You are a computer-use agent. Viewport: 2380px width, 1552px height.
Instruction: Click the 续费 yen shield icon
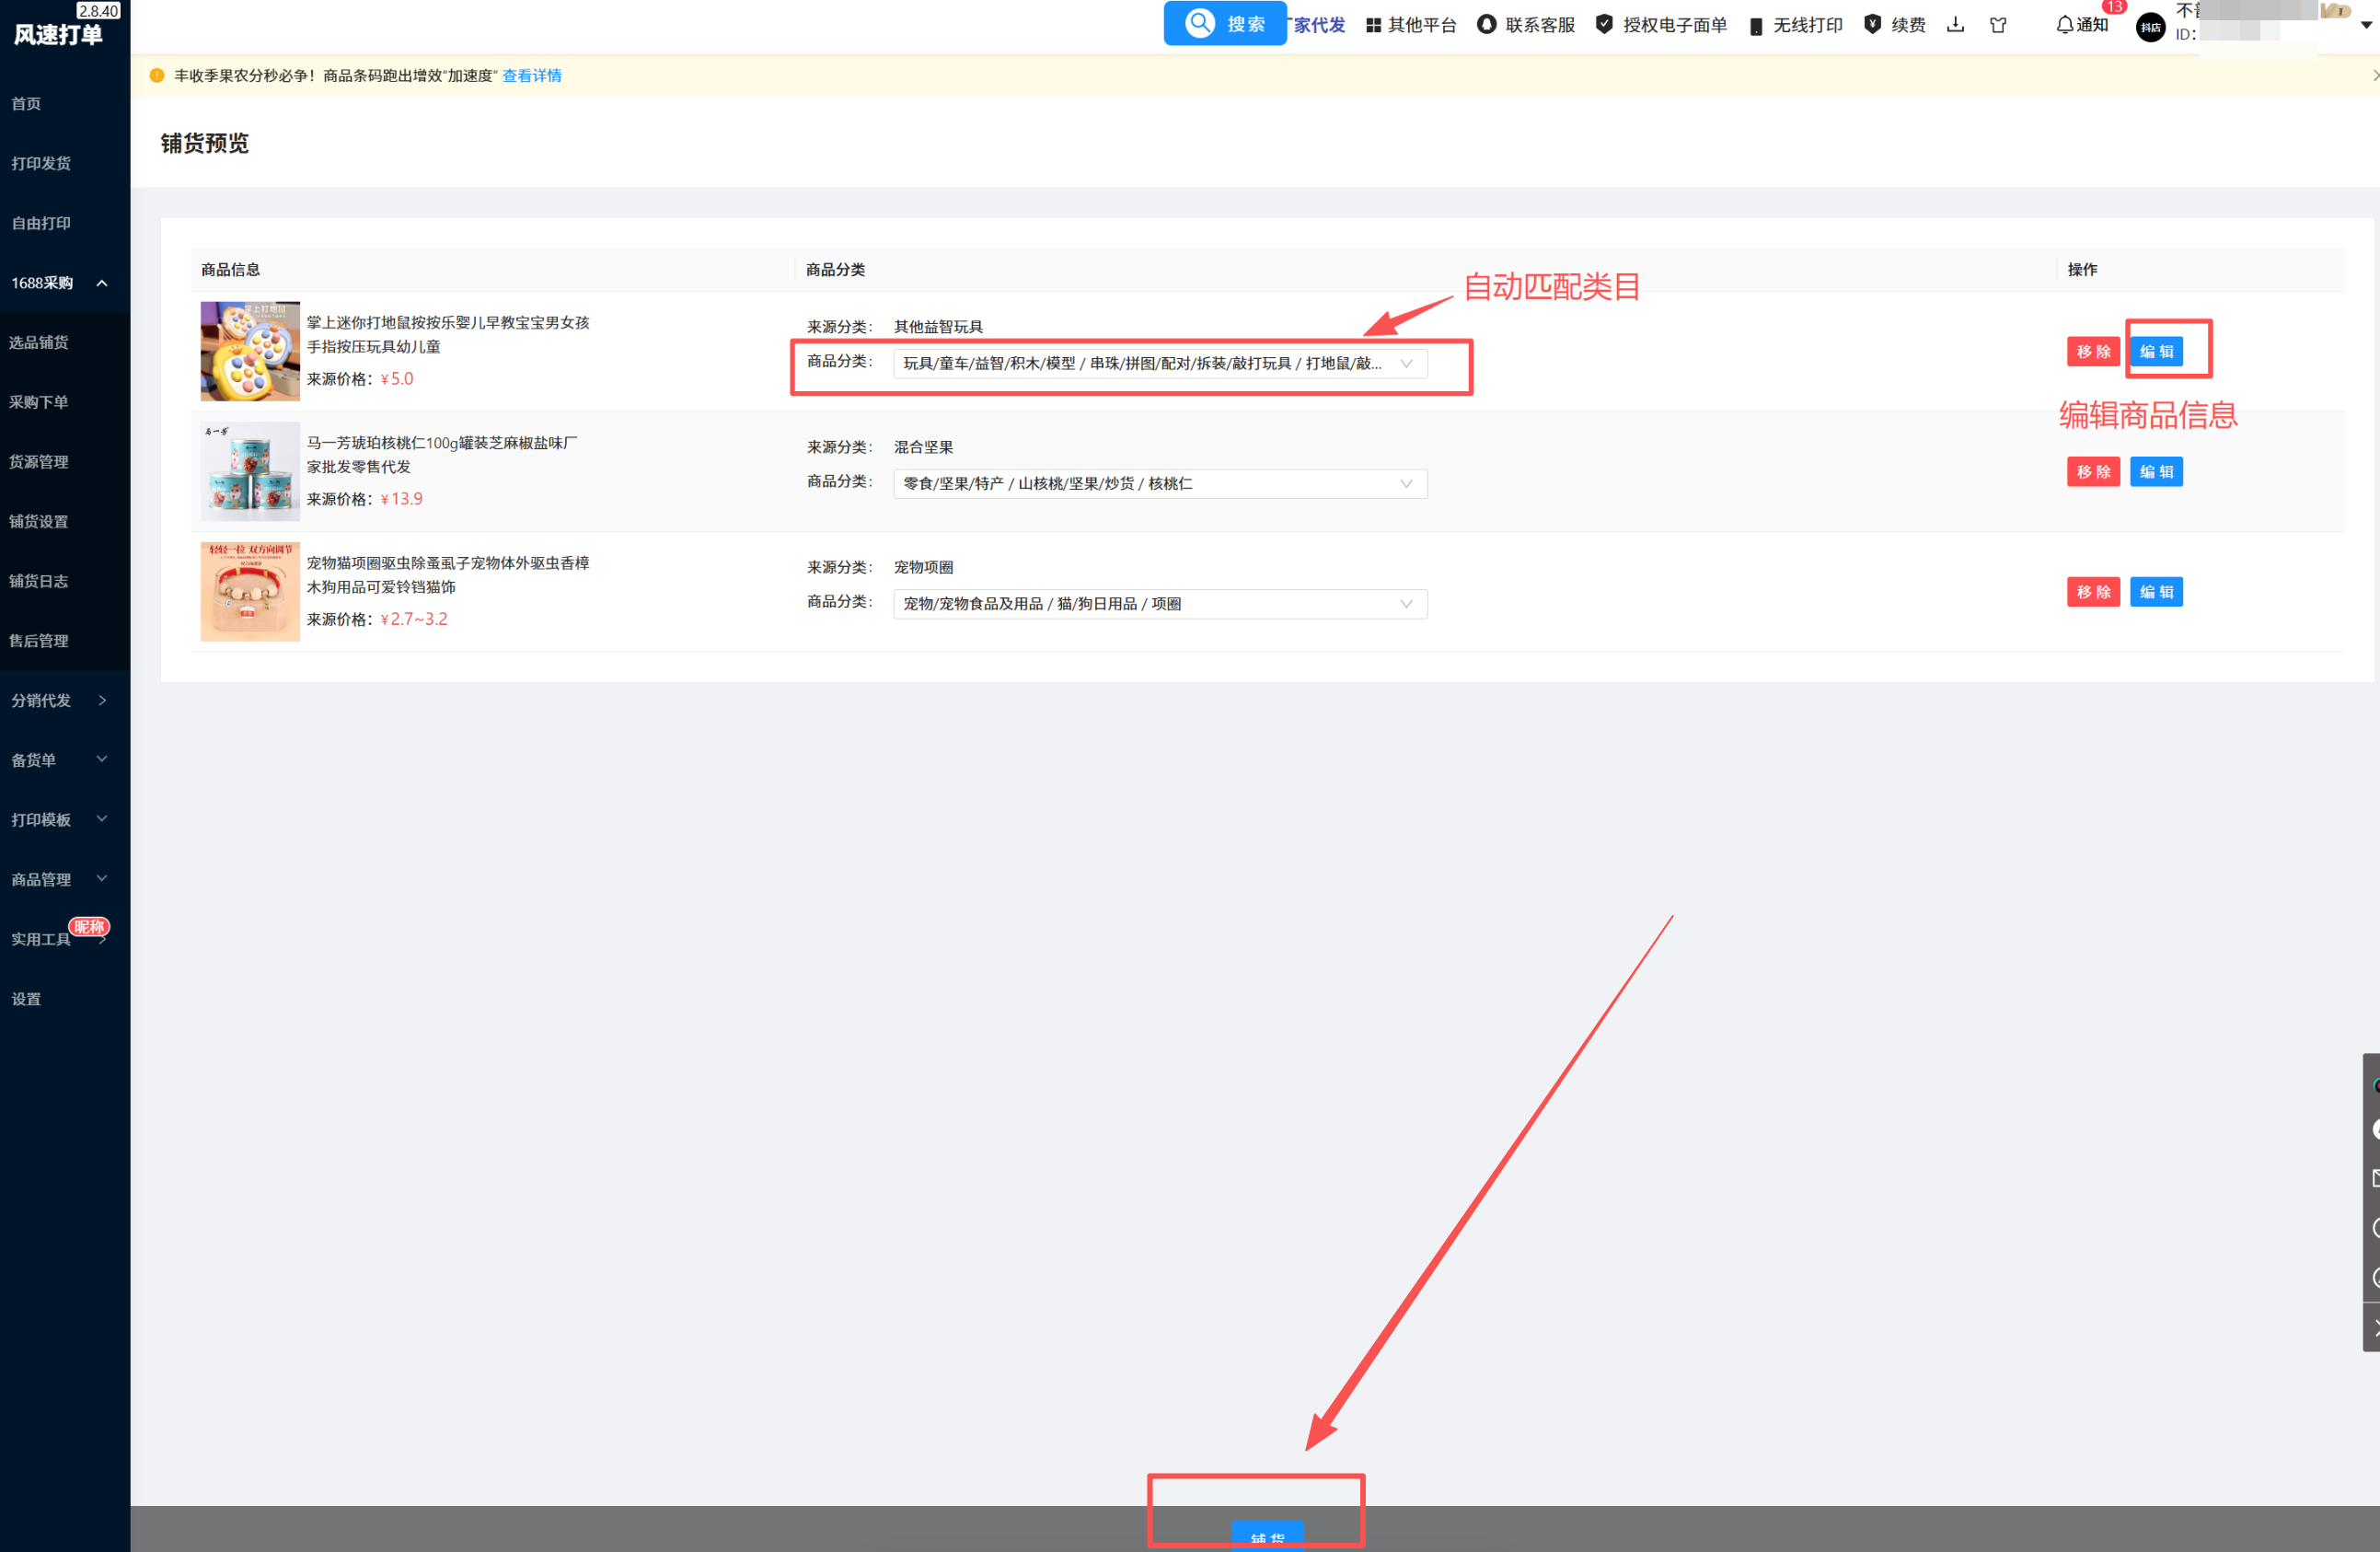pos(1872,25)
